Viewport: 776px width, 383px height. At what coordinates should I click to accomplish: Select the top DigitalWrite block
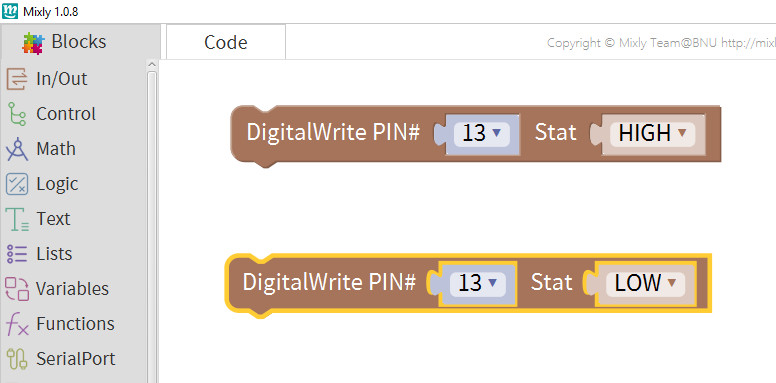pyautogui.click(x=333, y=133)
